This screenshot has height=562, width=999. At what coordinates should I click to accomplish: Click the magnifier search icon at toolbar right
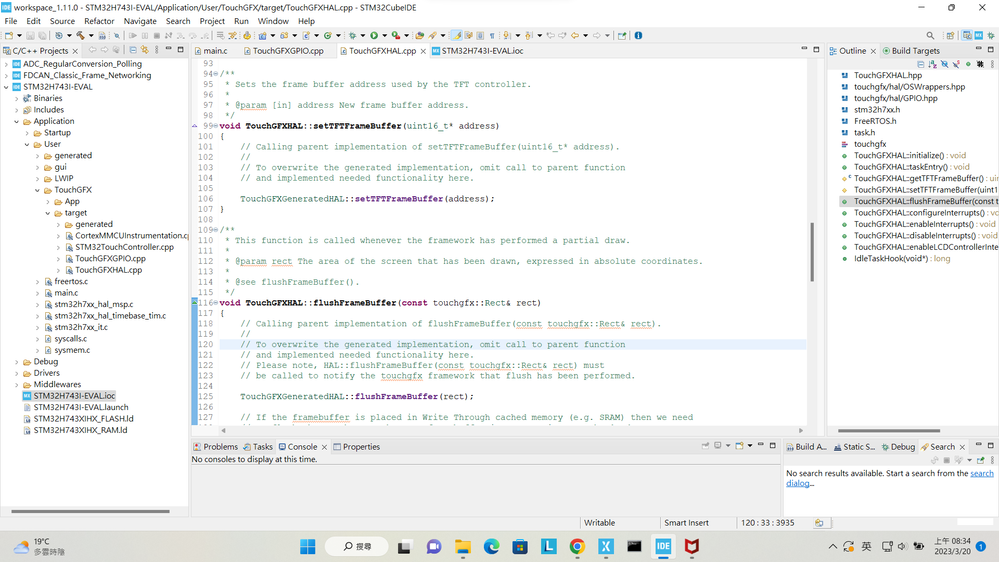coord(930,36)
